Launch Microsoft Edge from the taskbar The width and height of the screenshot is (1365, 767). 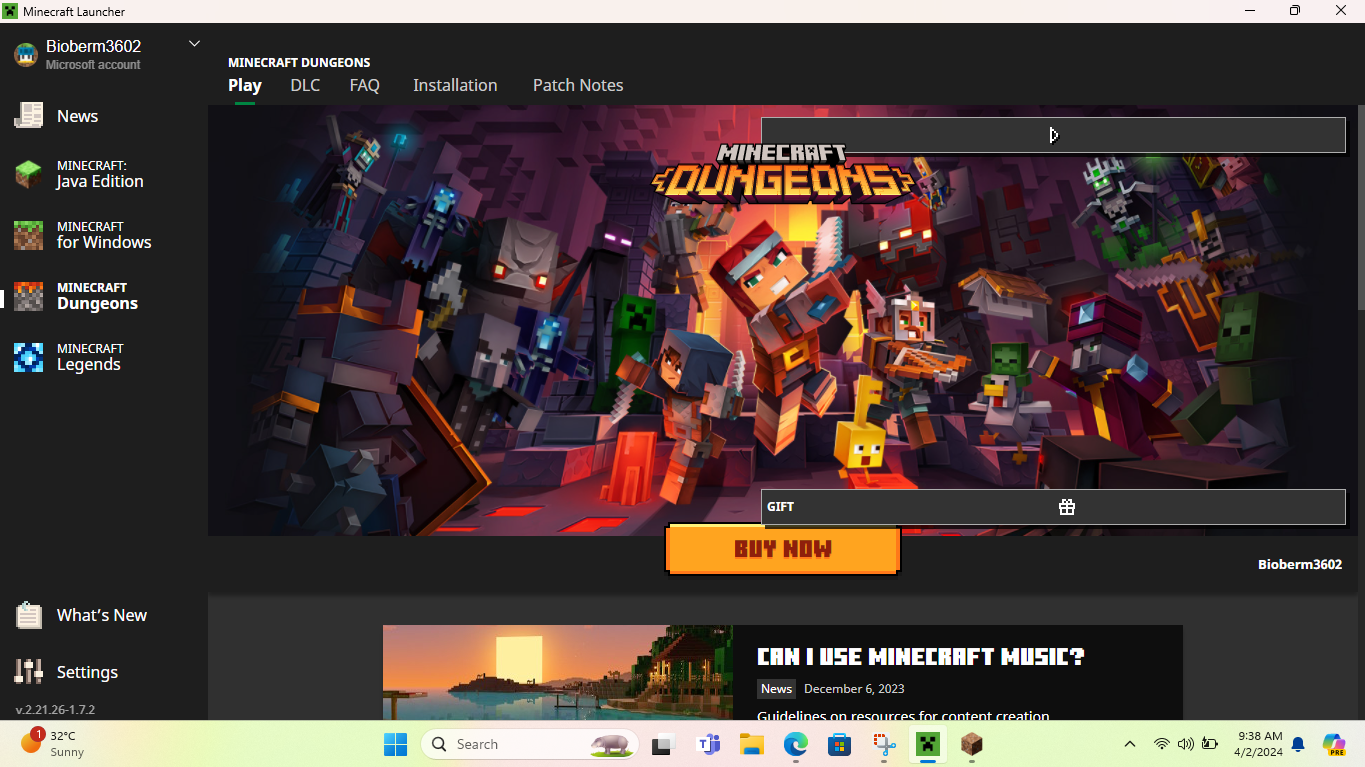(x=796, y=744)
